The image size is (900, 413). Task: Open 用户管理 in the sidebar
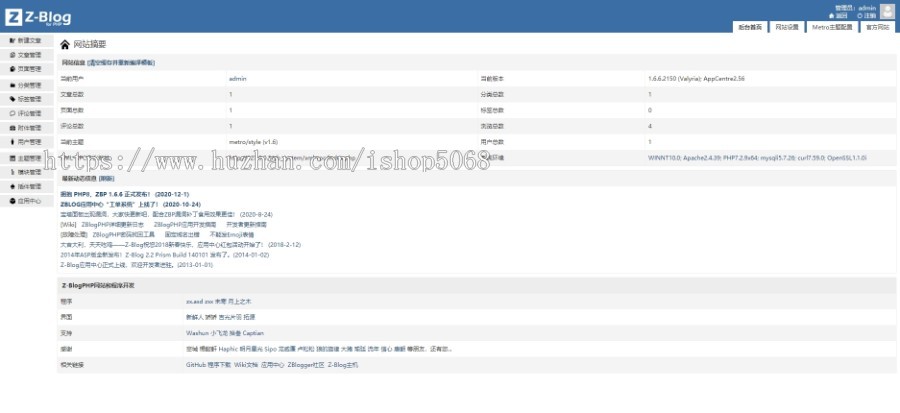coord(25,142)
